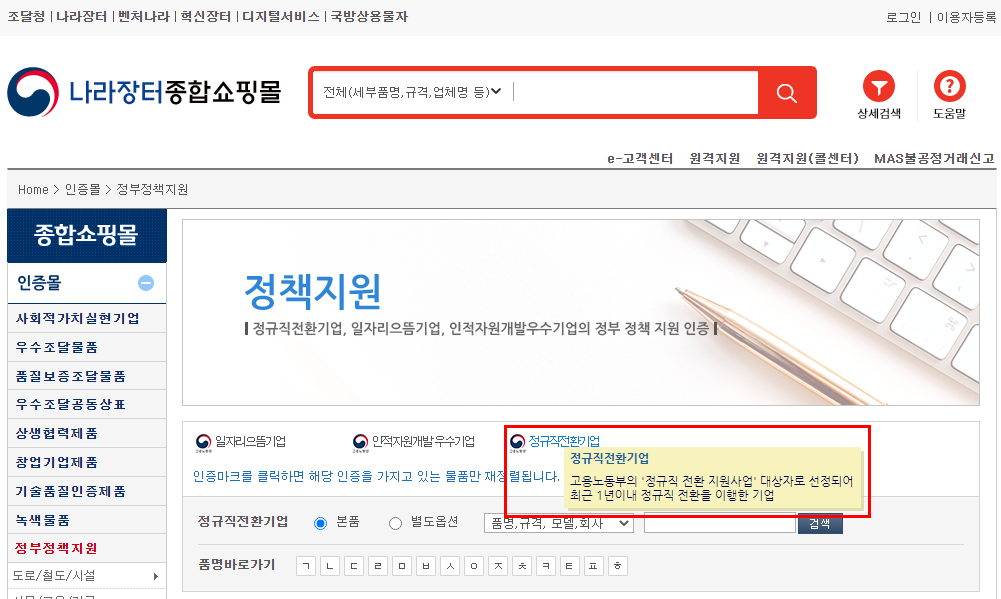Jump to product names starting ㅁ
The width and height of the screenshot is (1001, 599).
click(402, 566)
